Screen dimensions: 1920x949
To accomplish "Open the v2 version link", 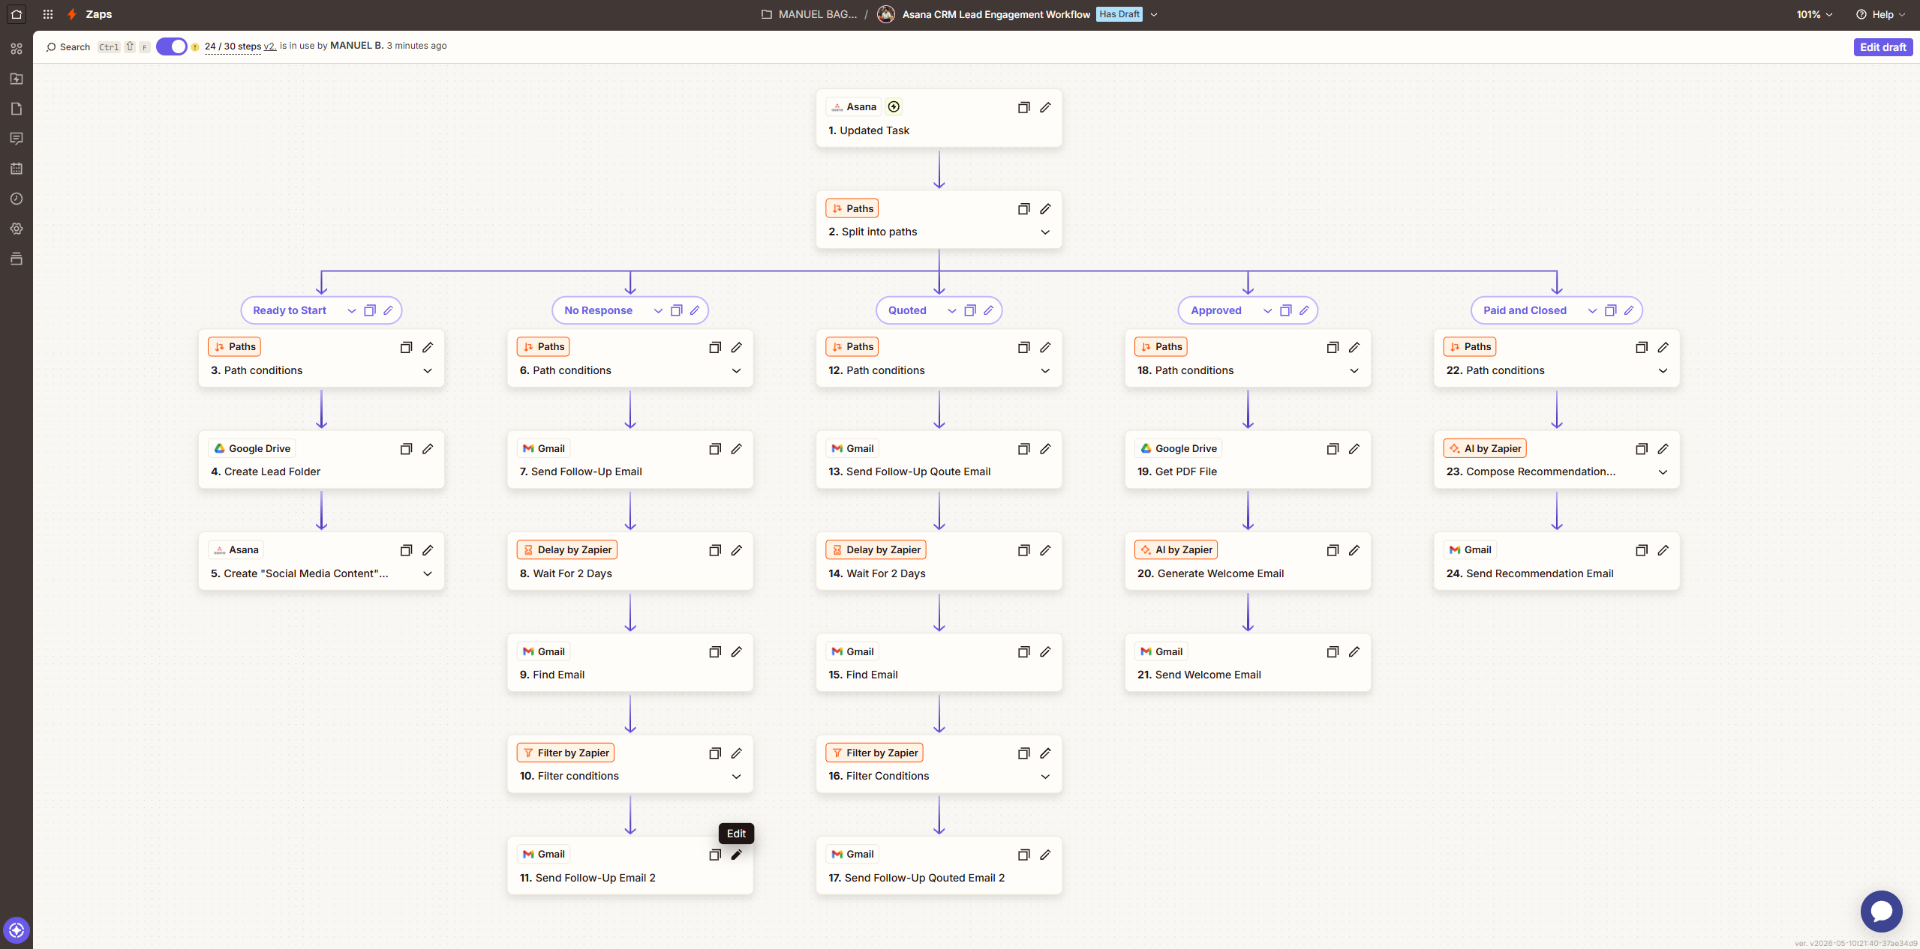I will click(x=269, y=46).
